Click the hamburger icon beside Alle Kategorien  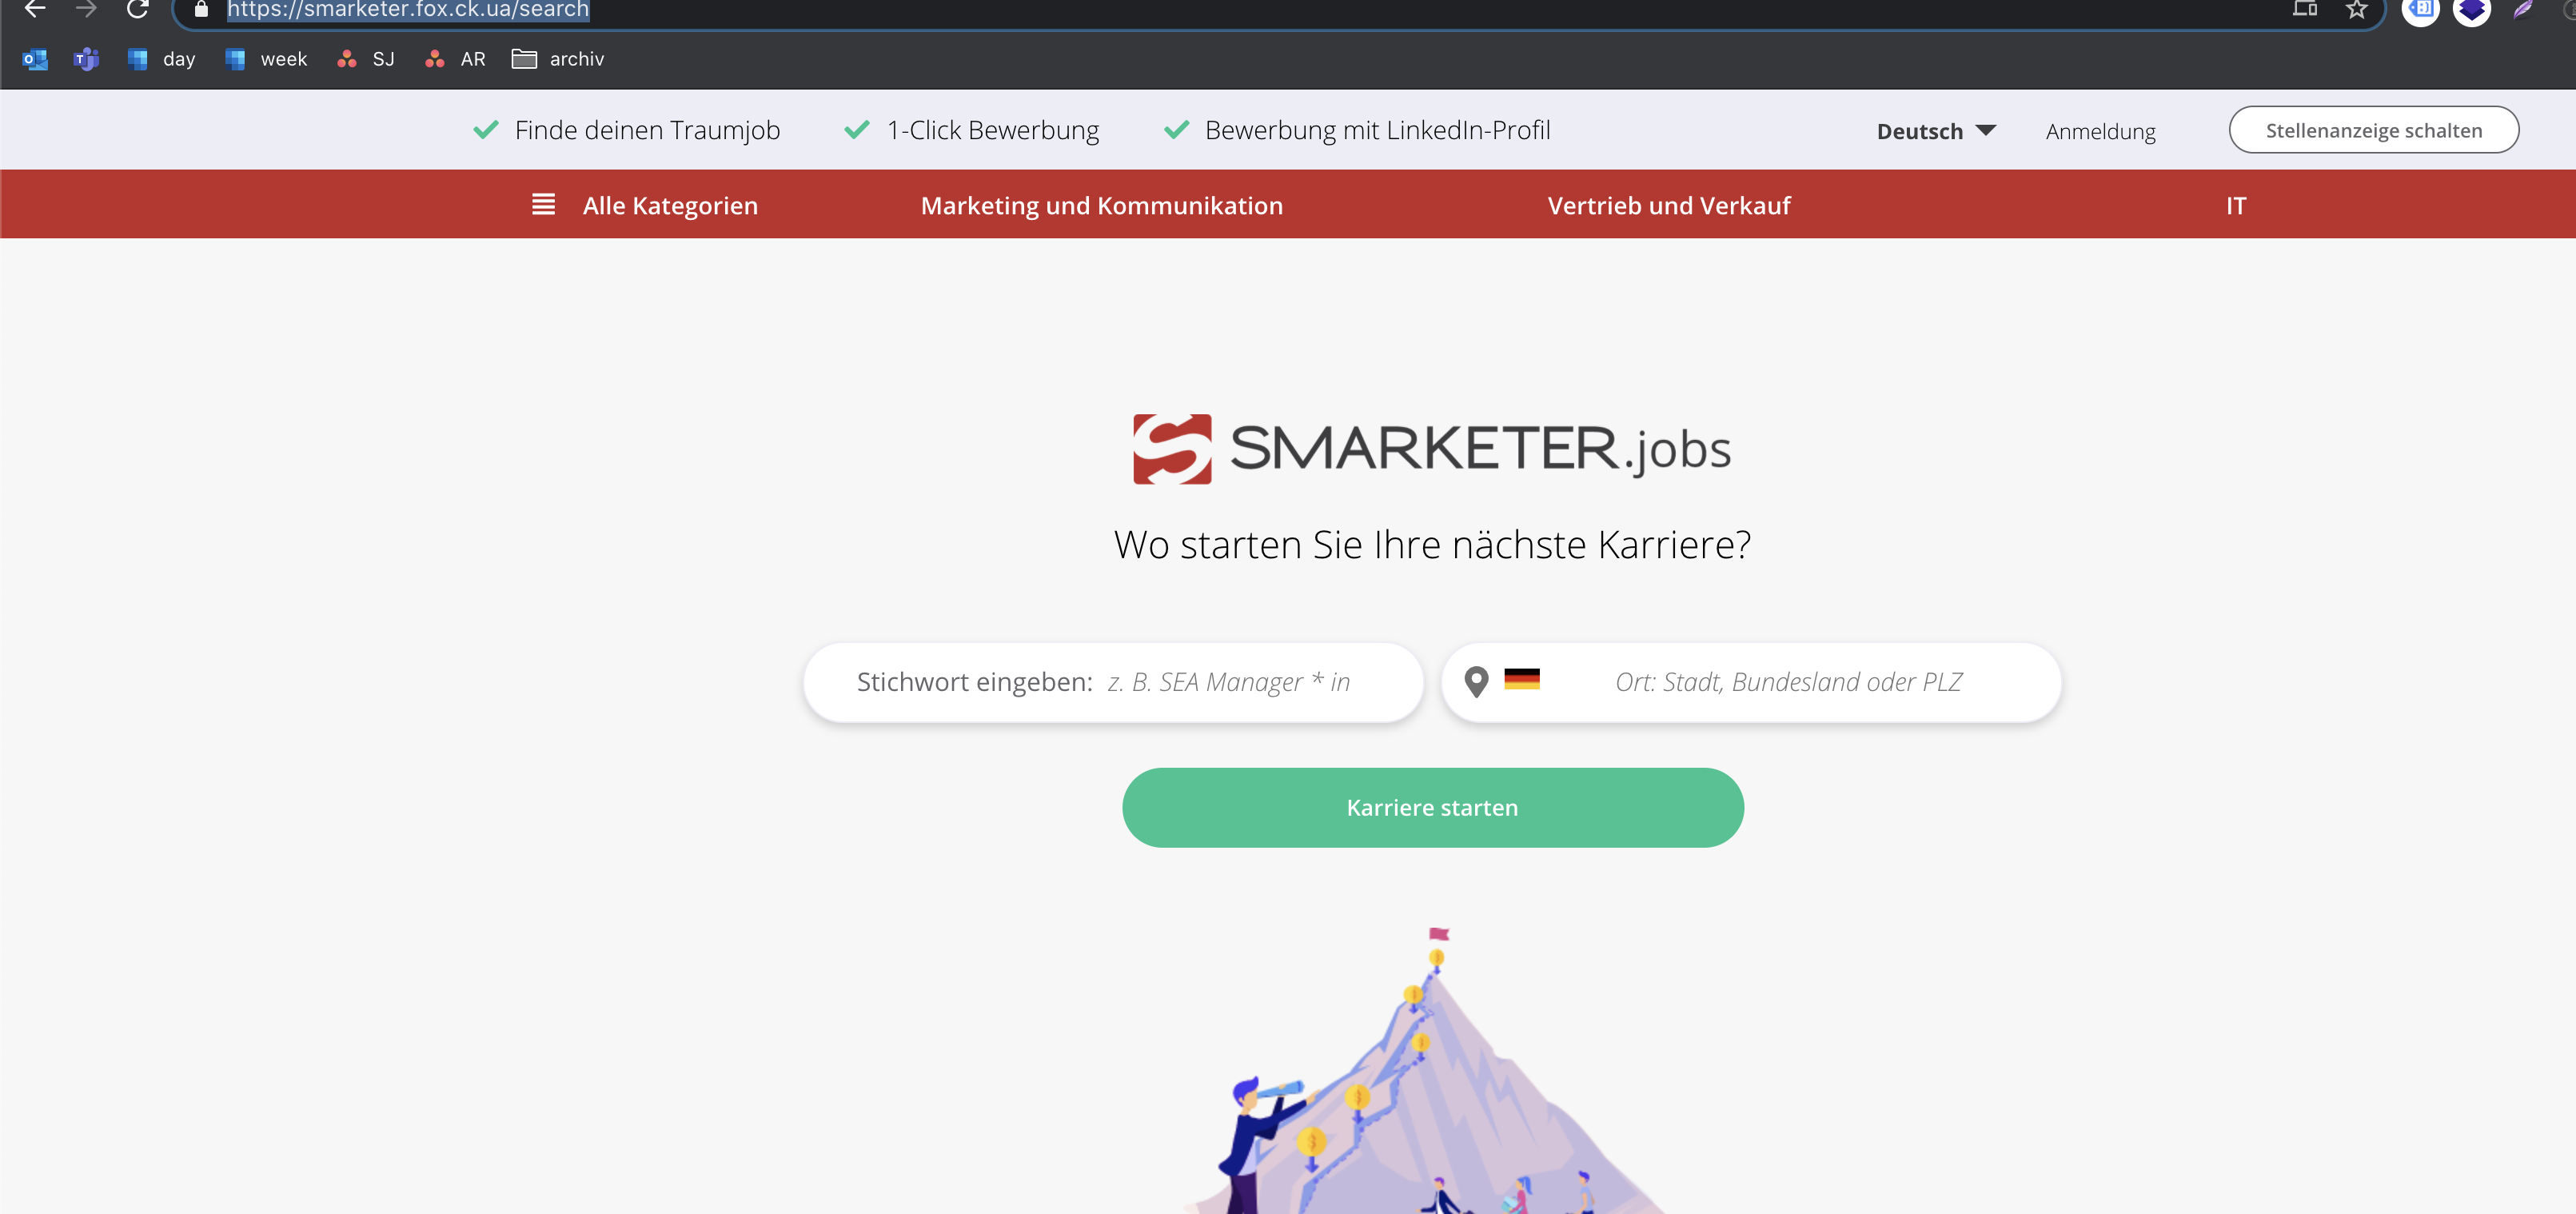(543, 205)
